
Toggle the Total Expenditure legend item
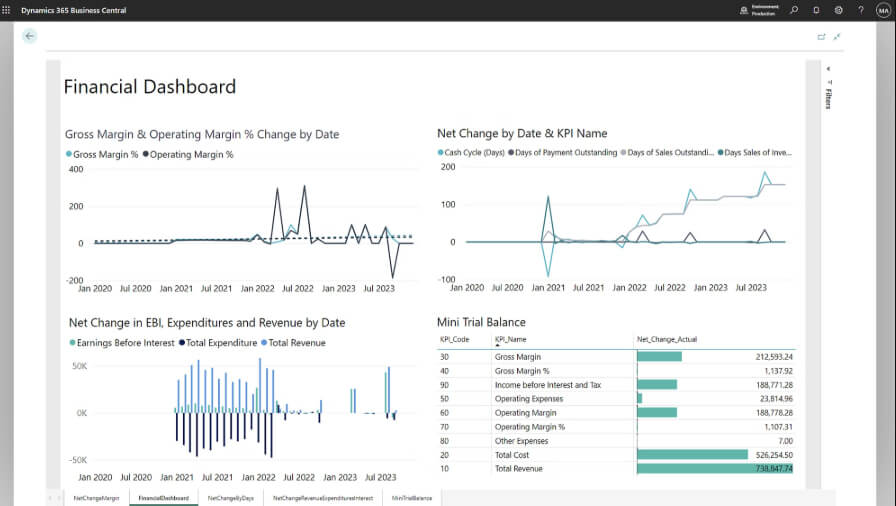(218, 343)
